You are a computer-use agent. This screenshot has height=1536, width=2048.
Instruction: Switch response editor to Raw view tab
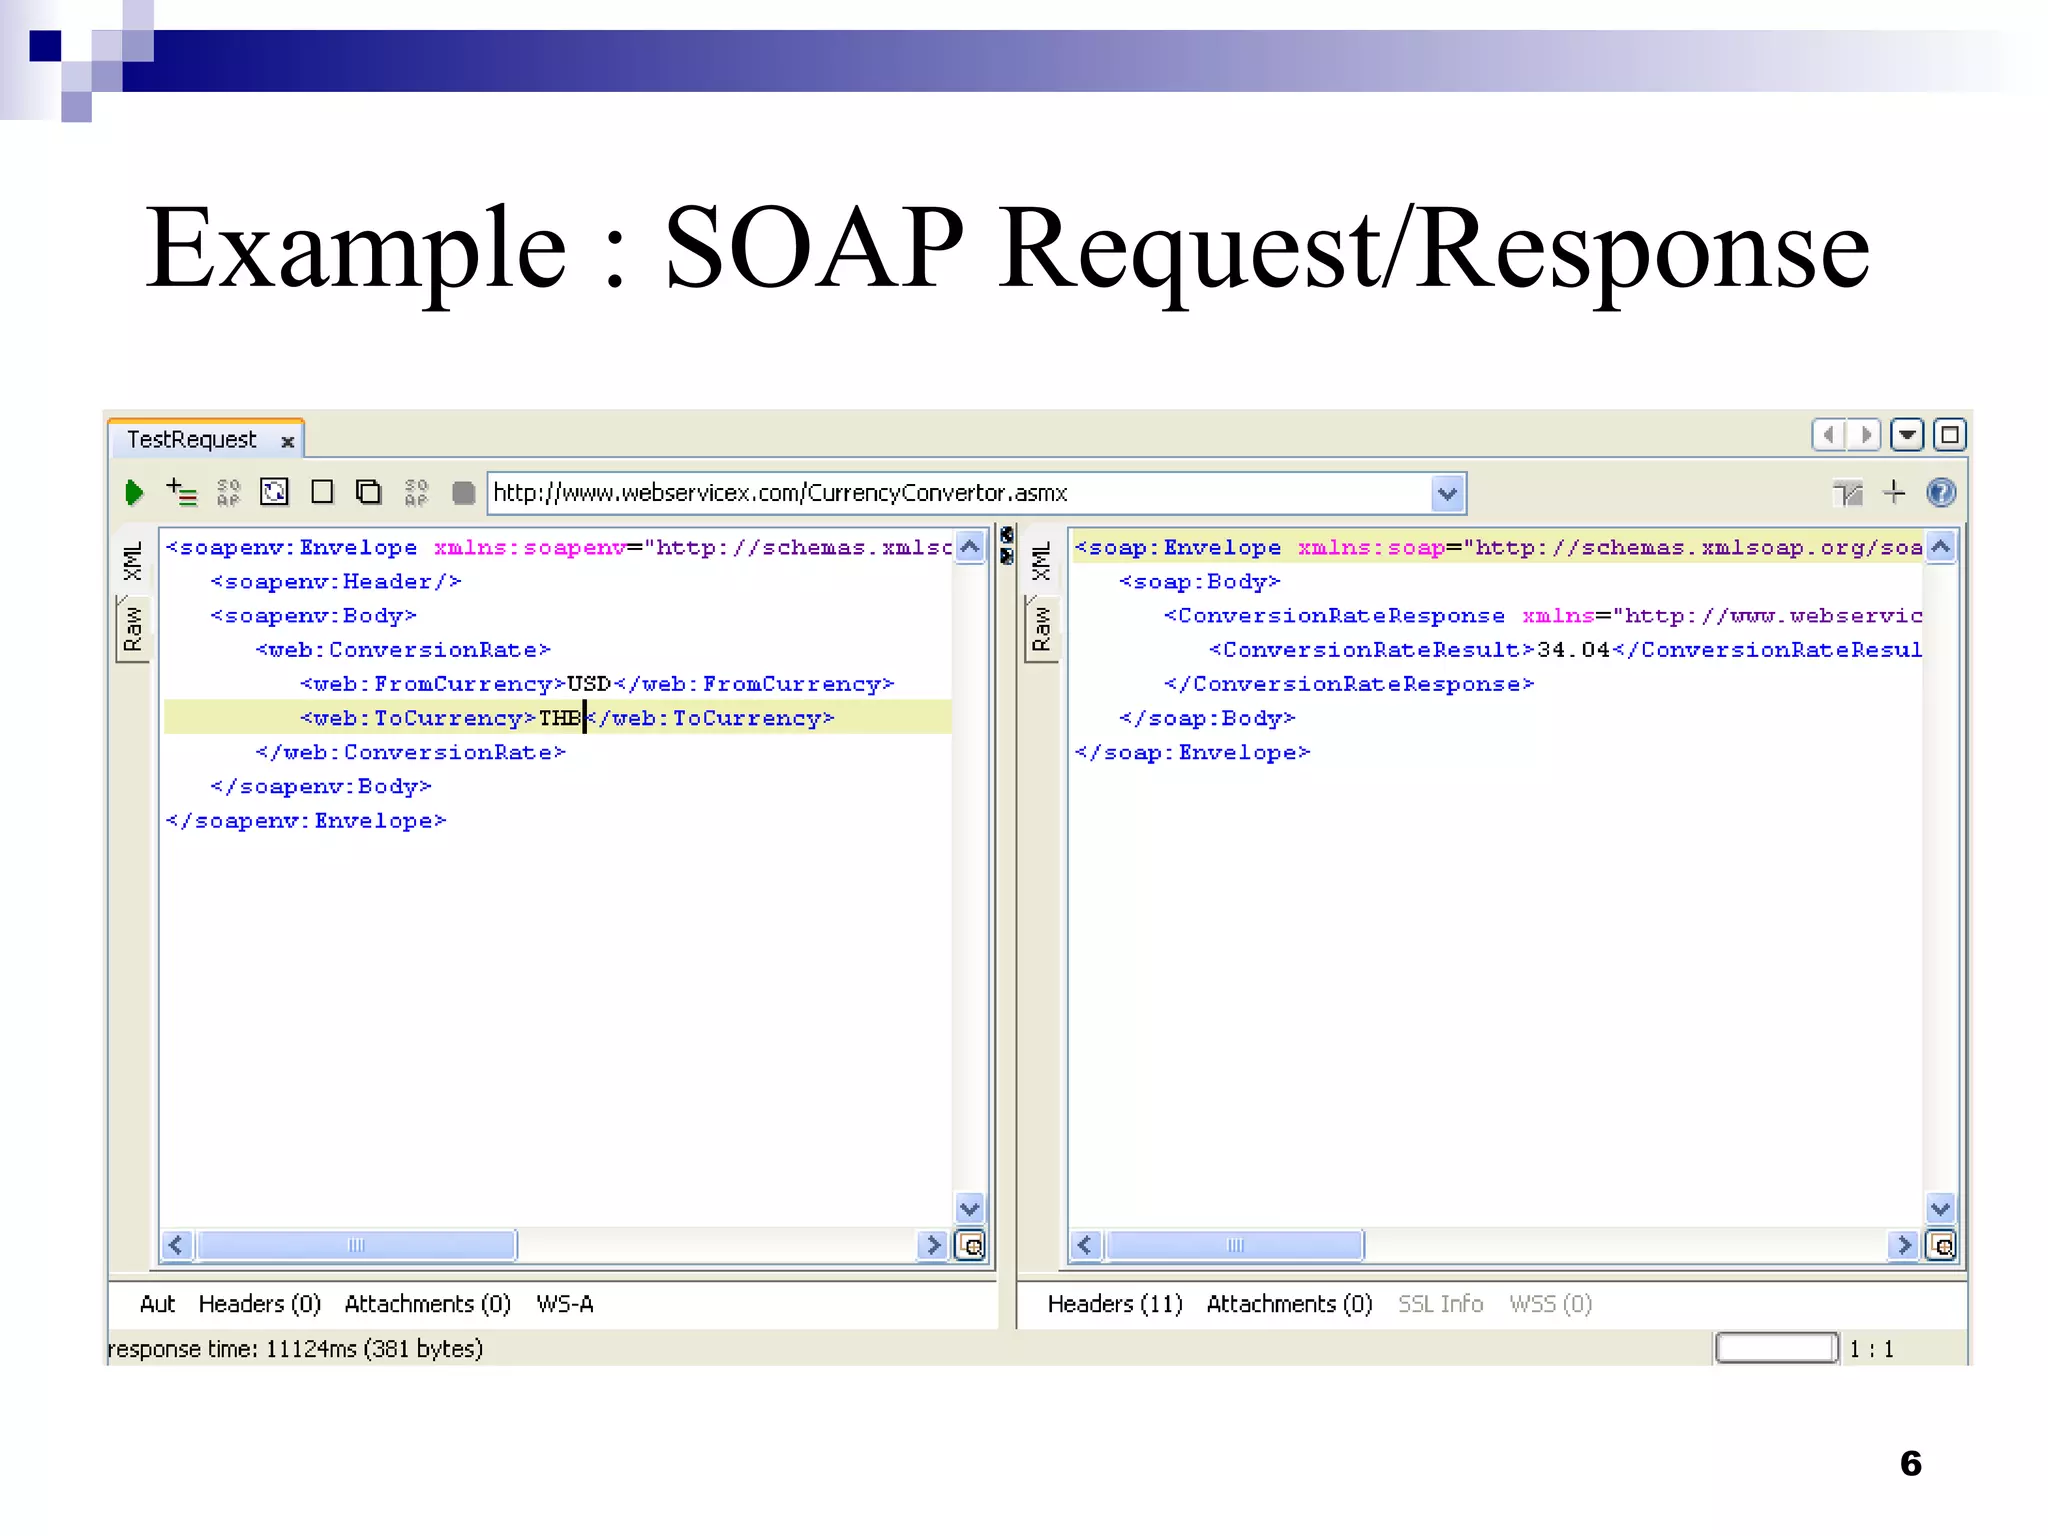[x=1041, y=628]
